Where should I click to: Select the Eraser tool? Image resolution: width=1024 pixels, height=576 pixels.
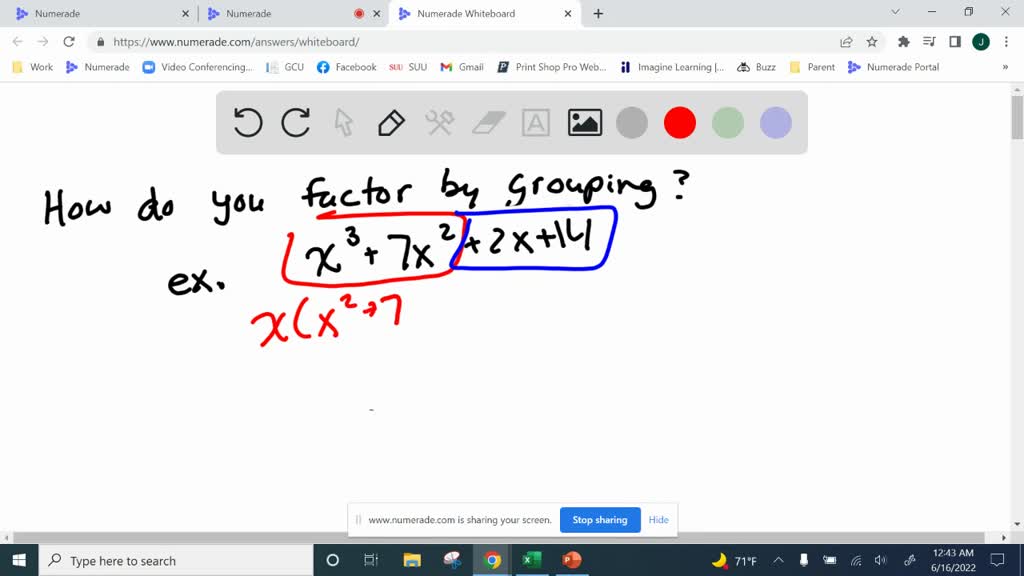click(485, 122)
